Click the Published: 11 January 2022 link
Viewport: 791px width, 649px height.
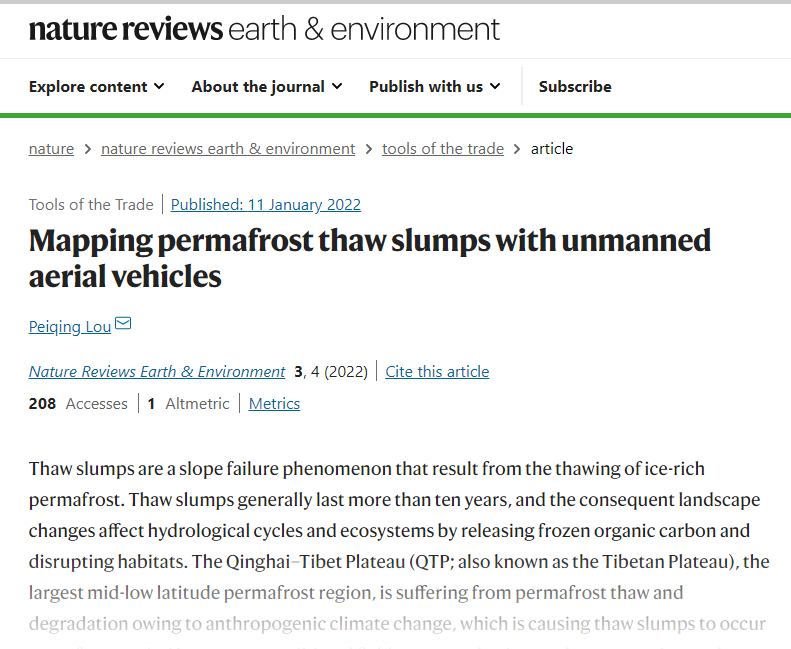point(266,205)
